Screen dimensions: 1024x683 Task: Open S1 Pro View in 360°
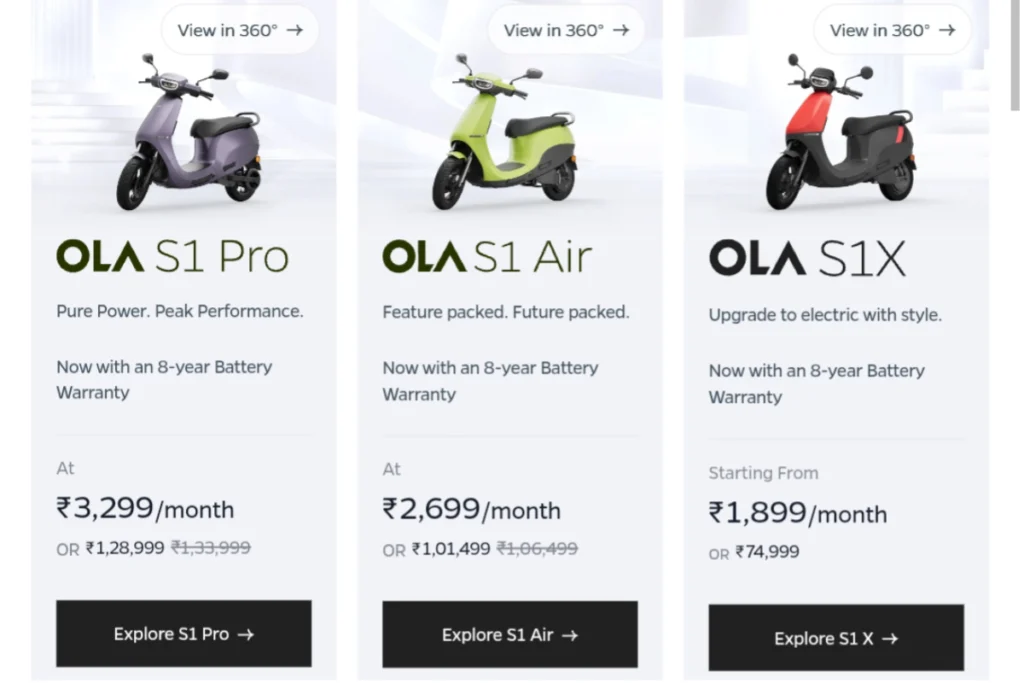pos(240,30)
